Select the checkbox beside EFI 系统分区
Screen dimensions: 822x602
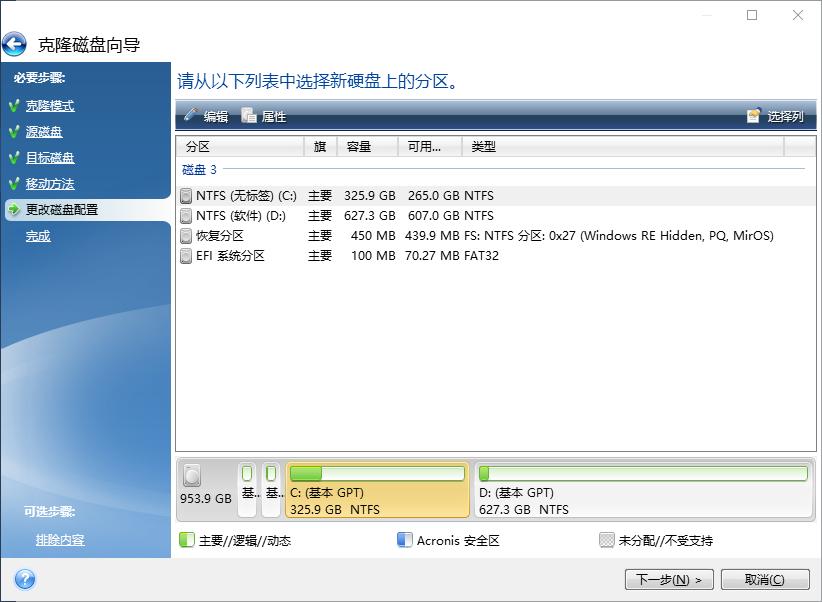pos(187,256)
